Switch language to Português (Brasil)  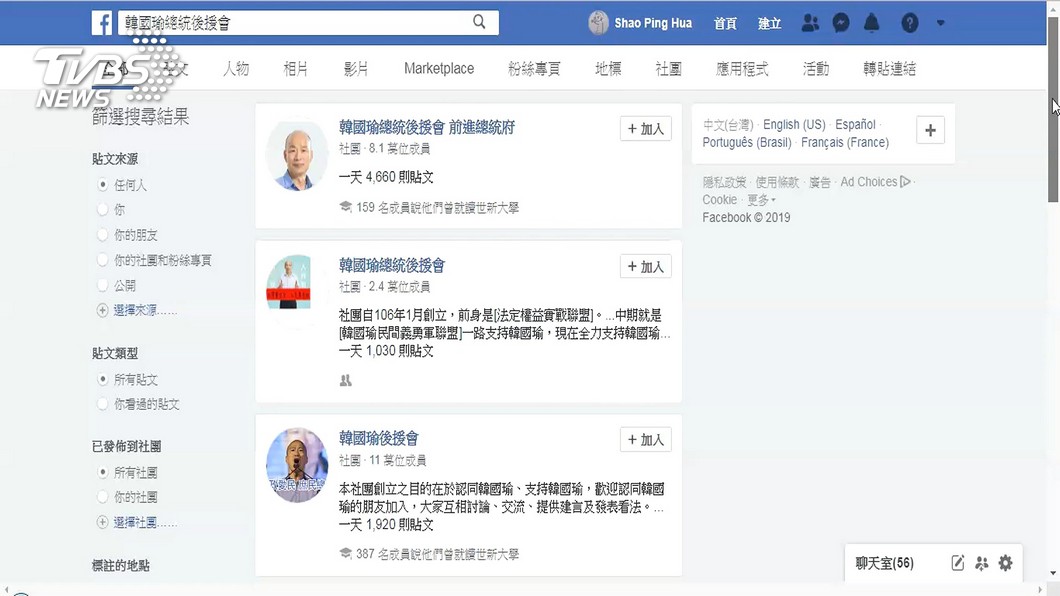[x=747, y=142]
